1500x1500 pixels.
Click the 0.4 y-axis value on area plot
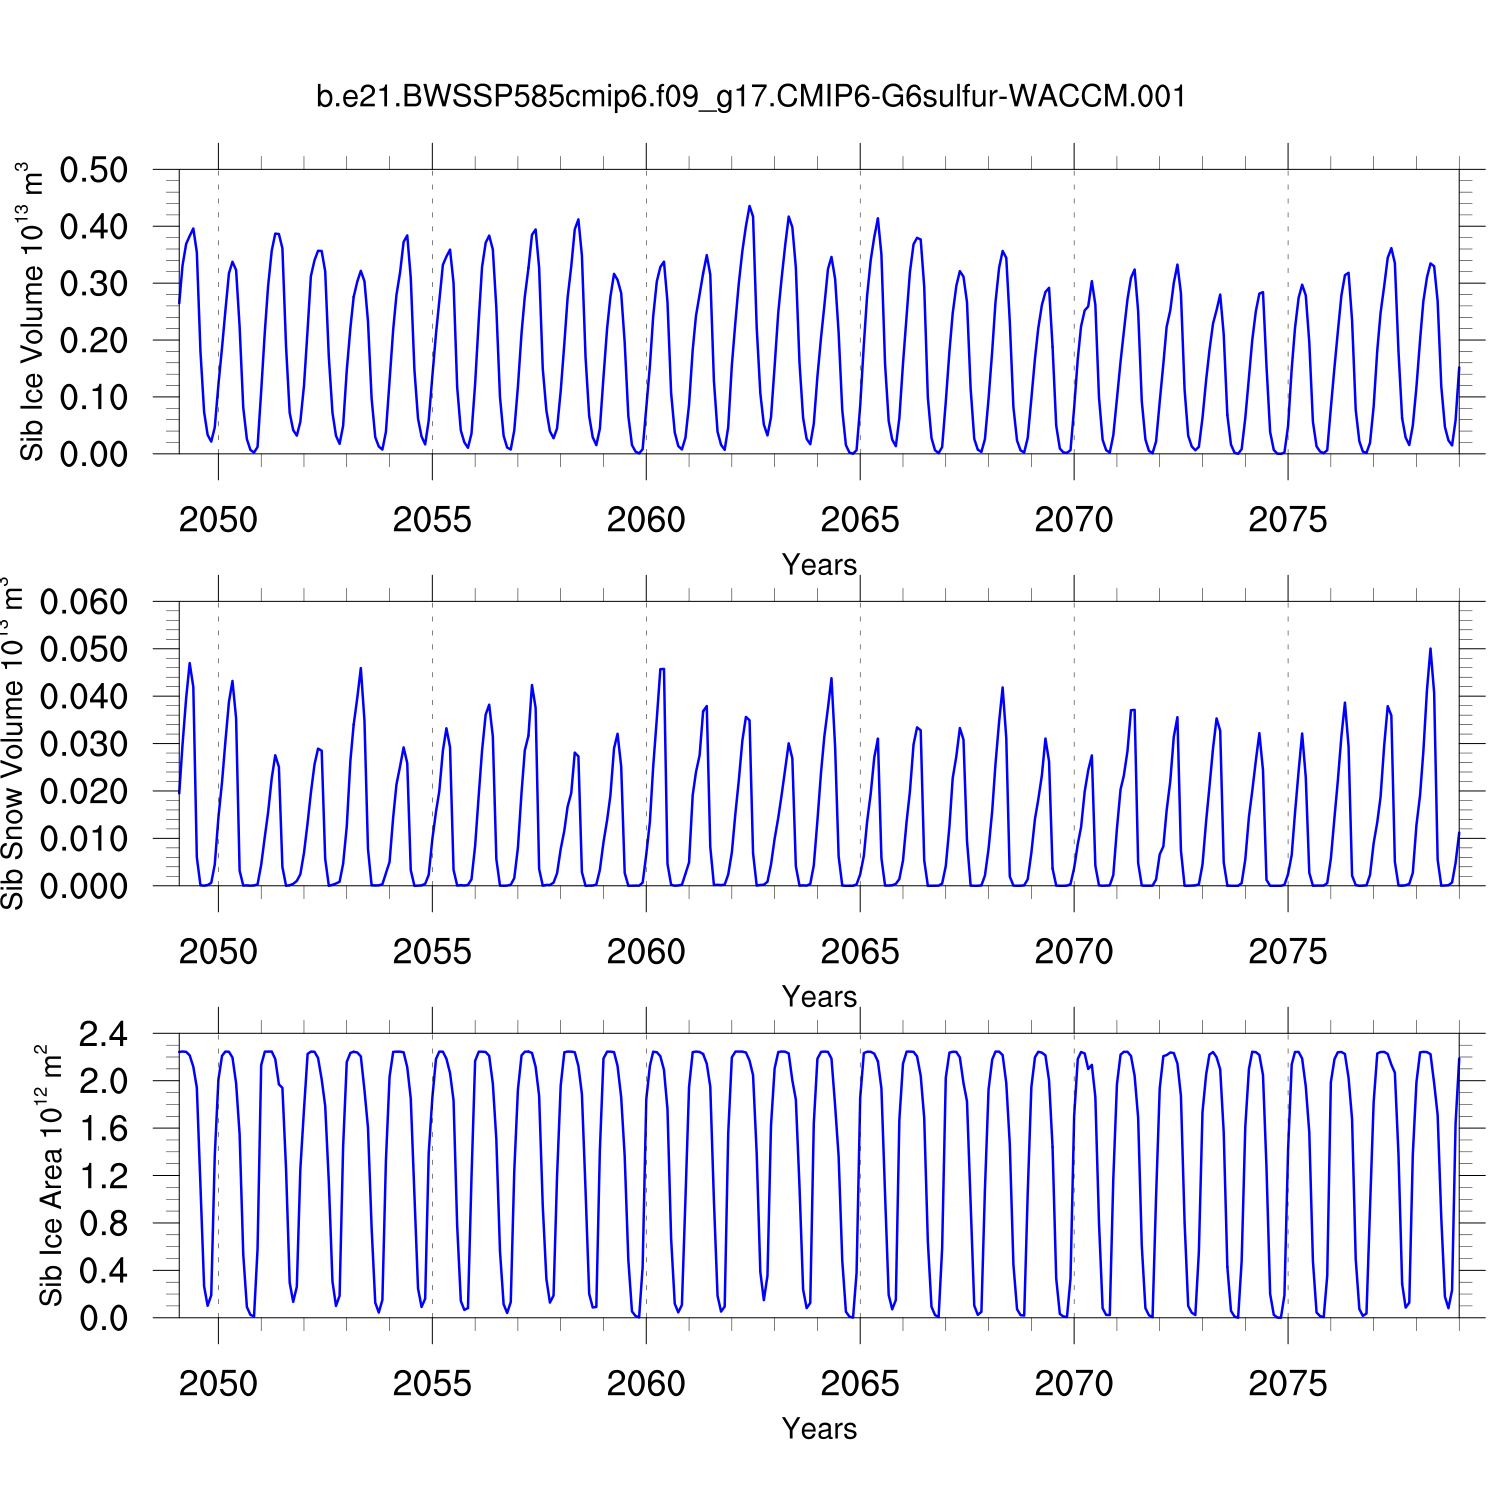(104, 1271)
